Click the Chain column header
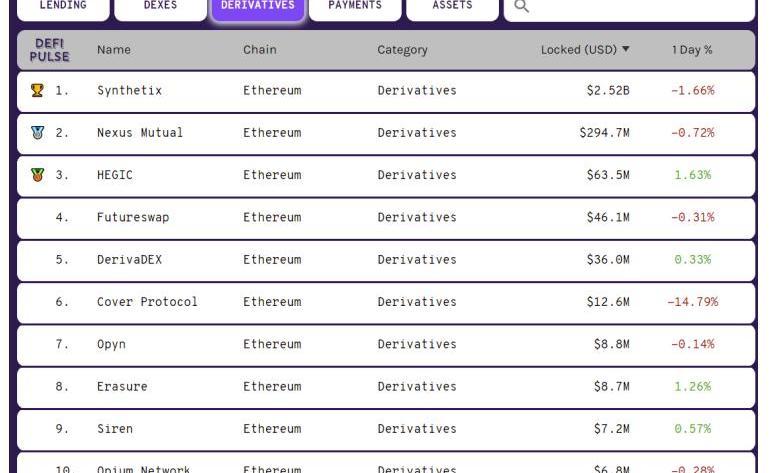 [260, 50]
